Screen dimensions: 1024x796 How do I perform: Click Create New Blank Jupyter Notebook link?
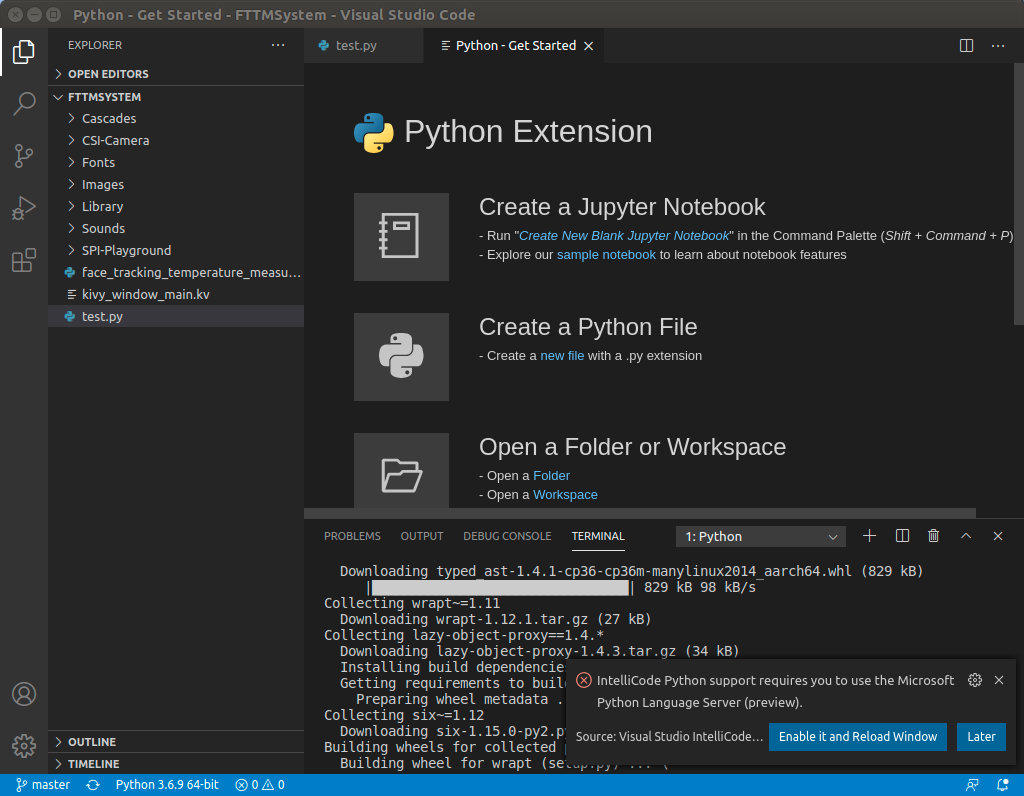(x=624, y=236)
